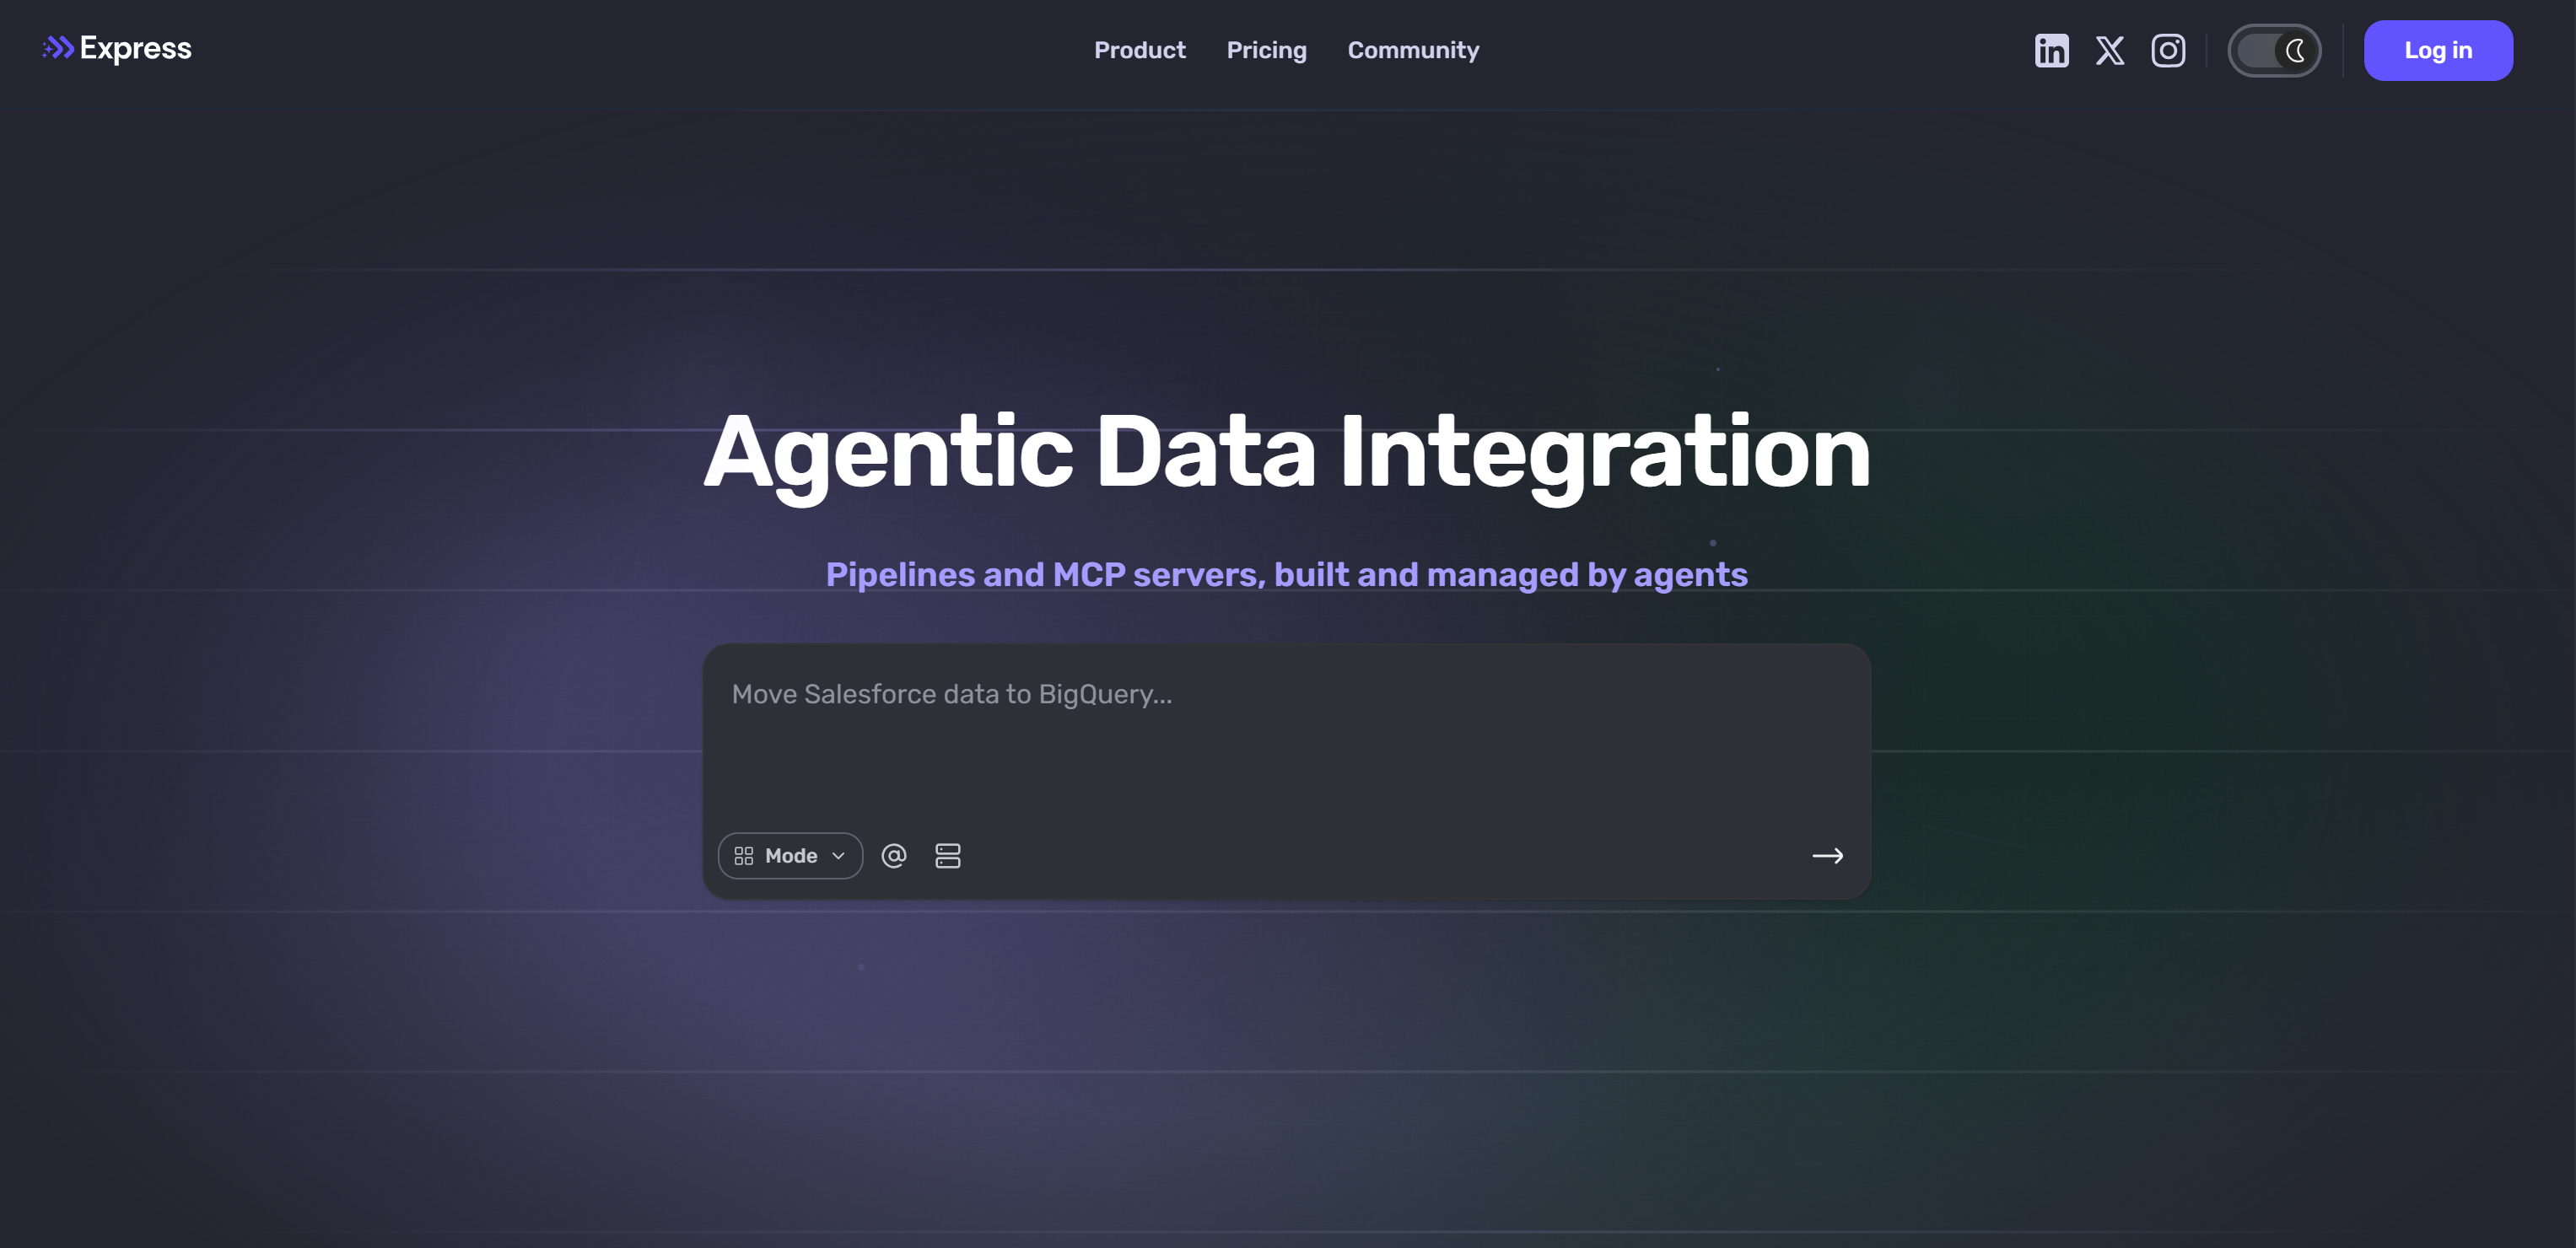Open the Product menu
Image resolution: width=2576 pixels, height=1248 pixels.
click(1139, 50)
